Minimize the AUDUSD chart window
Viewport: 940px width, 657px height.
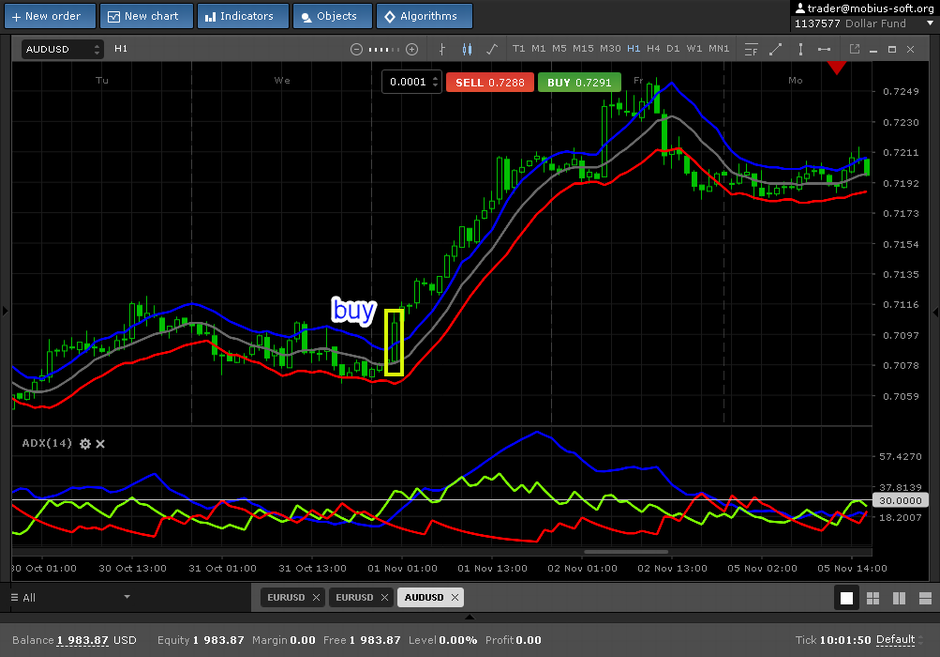coord(873,50)
